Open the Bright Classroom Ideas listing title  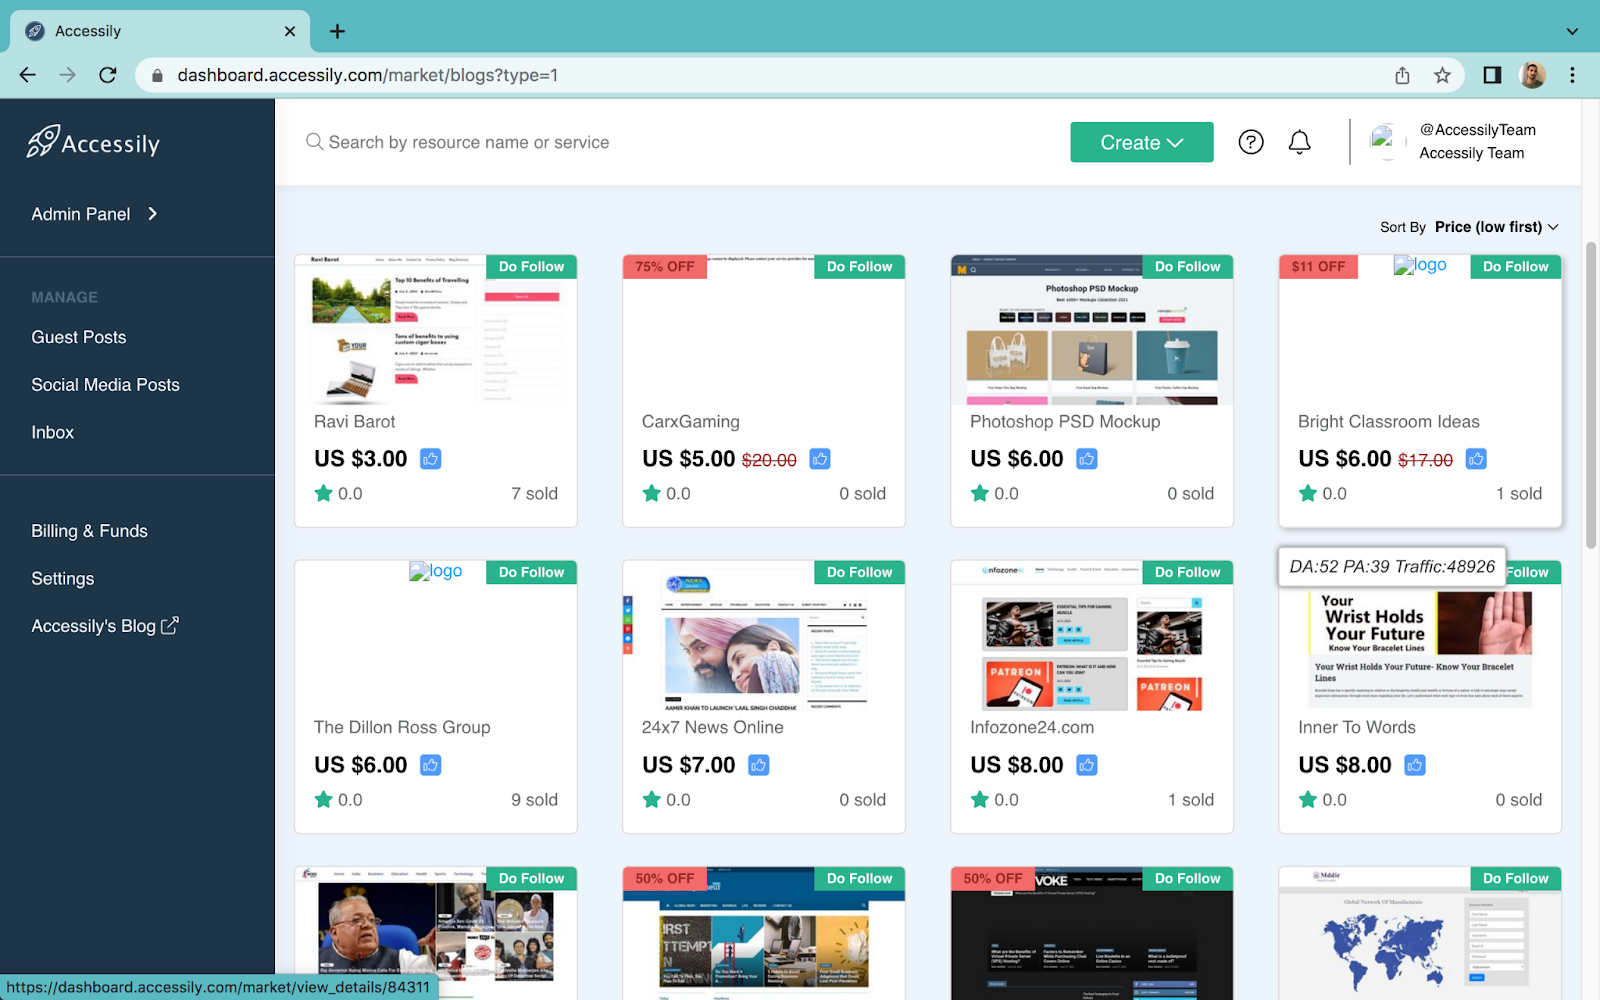pos(1388,422)
